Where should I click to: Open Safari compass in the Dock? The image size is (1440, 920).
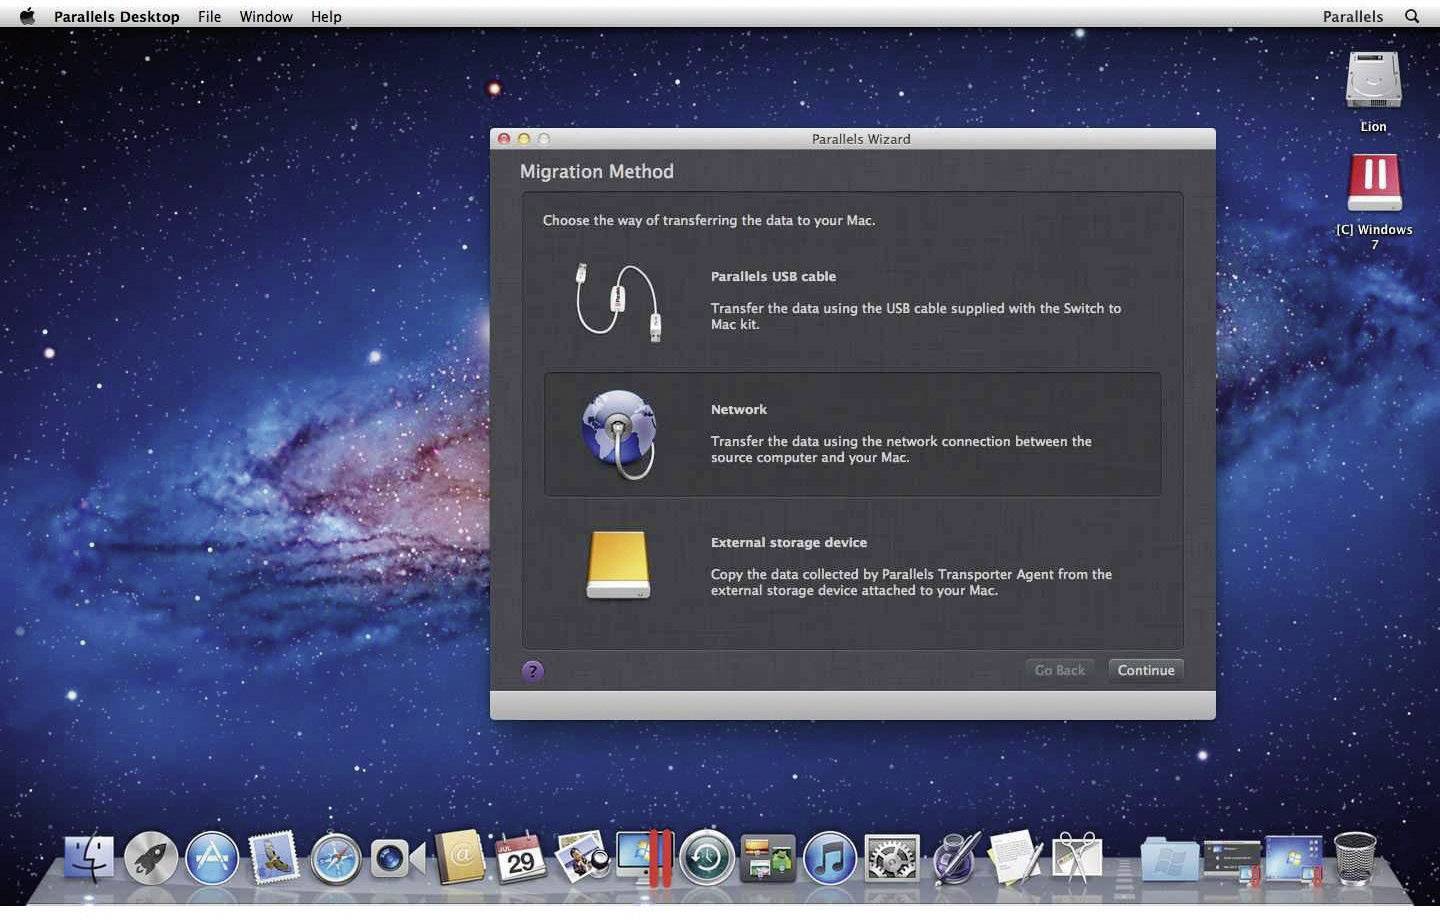[x=335, y=858]
